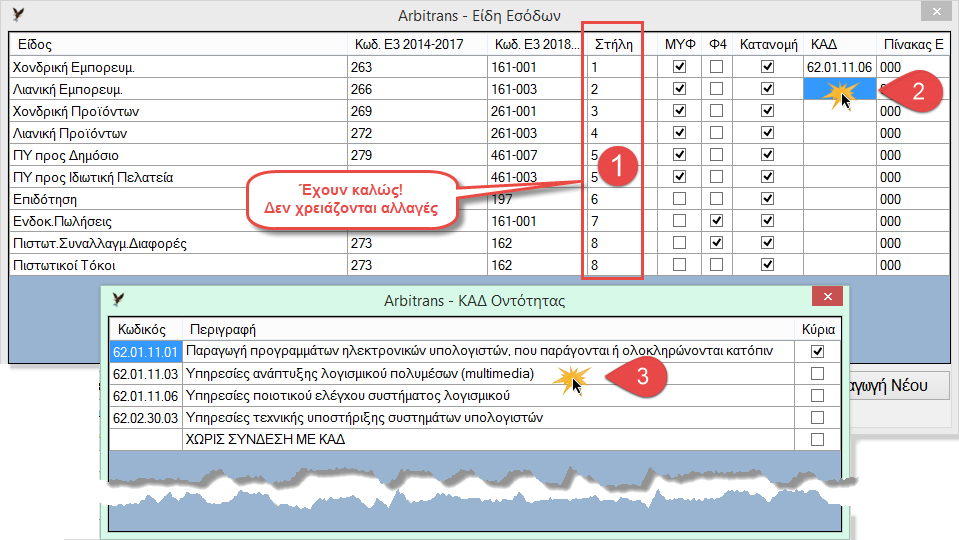Screen dimensions: 959x540
Task: Toggle Φ4 checkbox for Πιστωτ.Συναλλαγμ.Διαφορές
Action: click(716, 243)
